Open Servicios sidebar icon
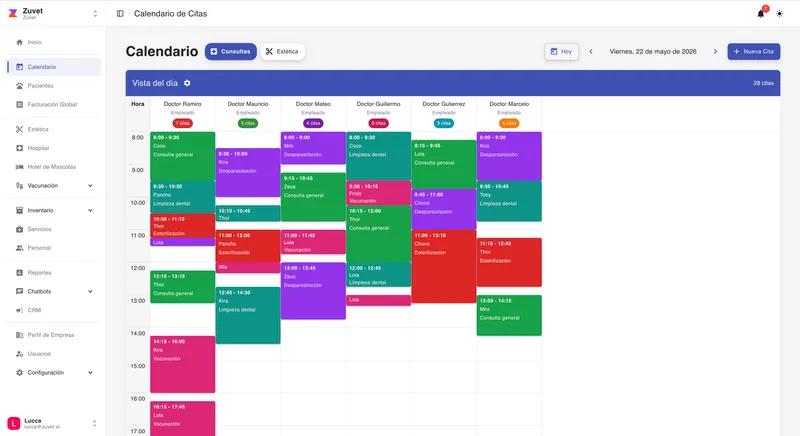The image size is (800, 436). point(19,229)
